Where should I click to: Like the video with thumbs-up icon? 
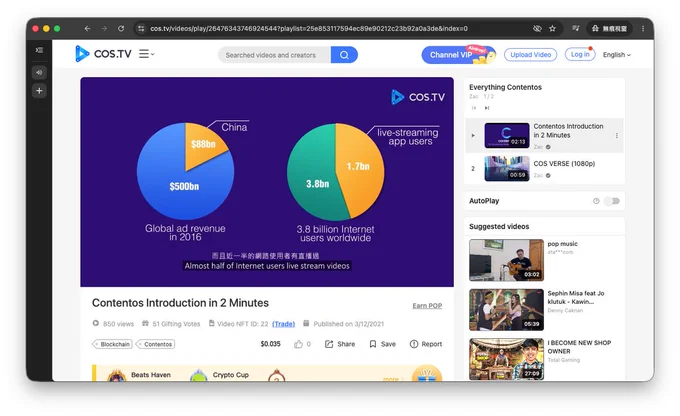tap(298, 344)
